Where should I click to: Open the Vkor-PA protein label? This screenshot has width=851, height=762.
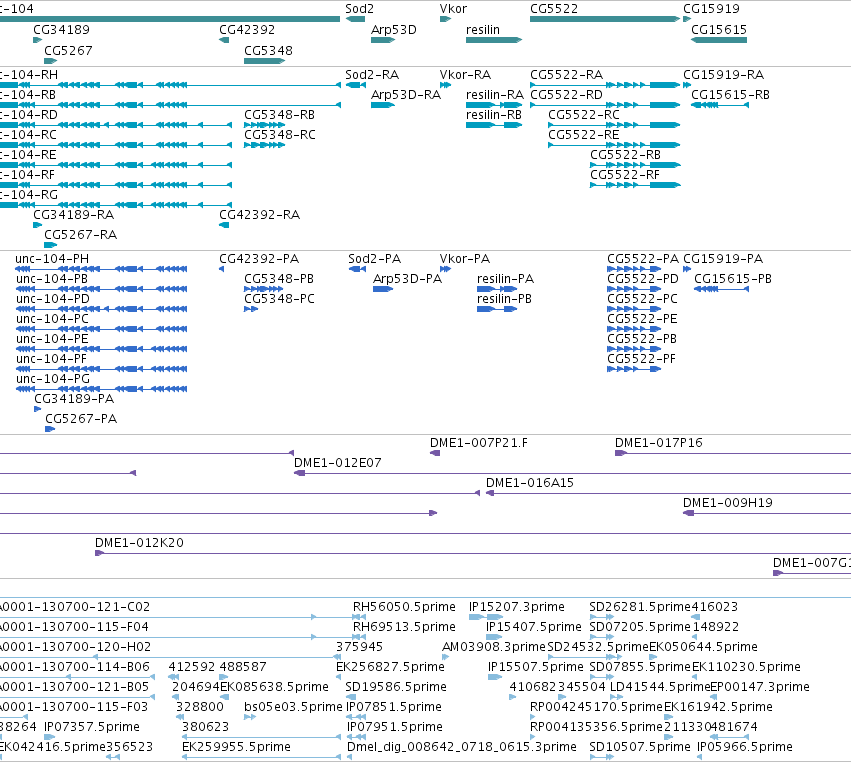click(x=465, y=259)
